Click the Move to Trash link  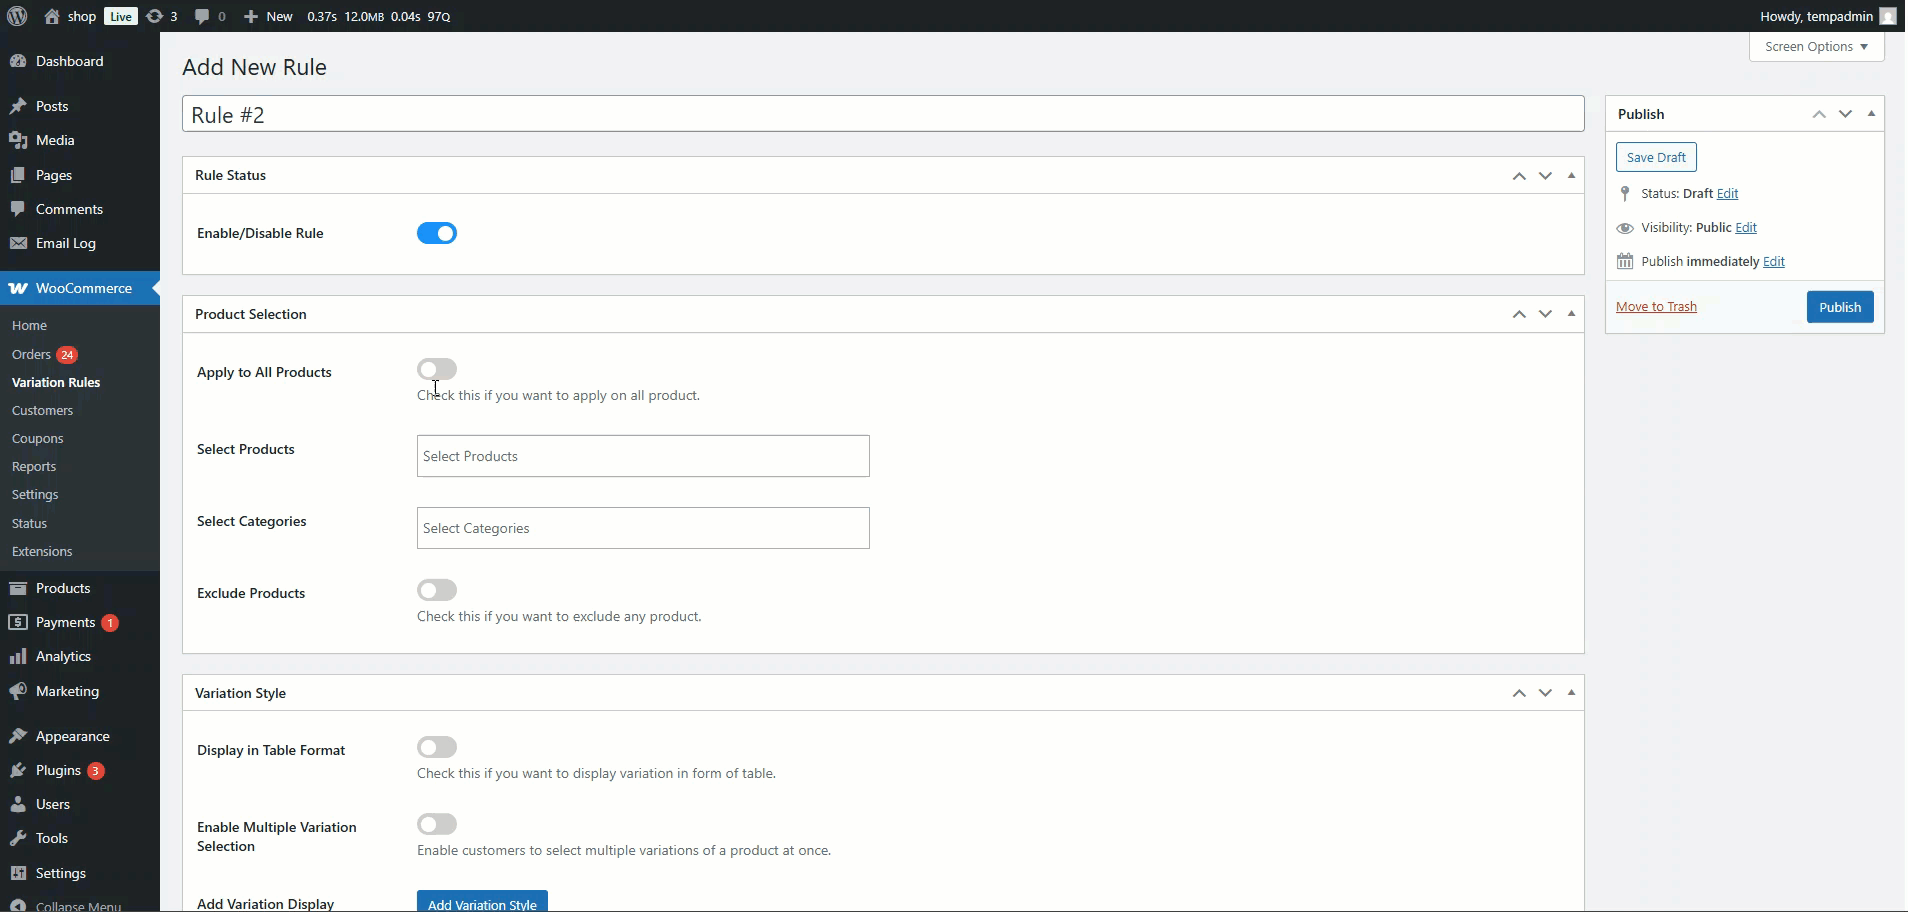click(x=1656, y=307)
